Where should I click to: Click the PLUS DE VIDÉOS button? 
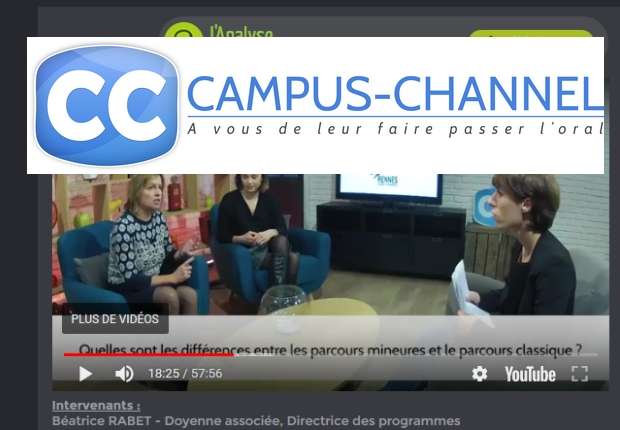(115, 319)
